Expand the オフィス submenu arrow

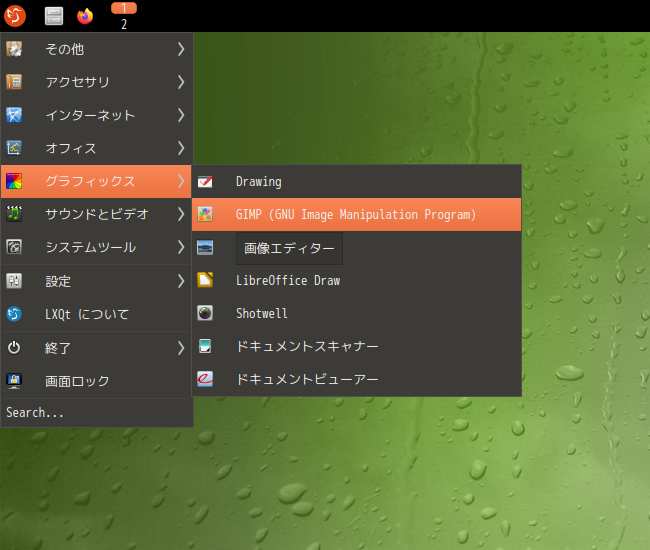point(181,148)
